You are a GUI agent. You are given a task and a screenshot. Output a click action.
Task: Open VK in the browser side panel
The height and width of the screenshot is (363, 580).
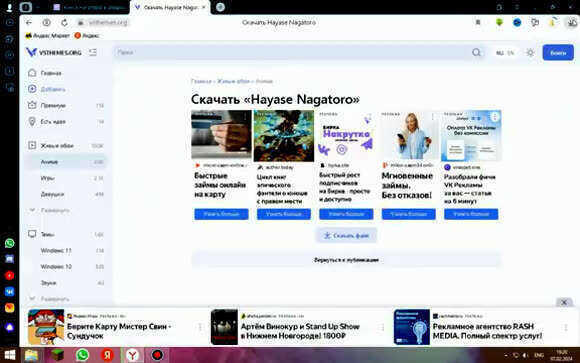tap(10, 292)
